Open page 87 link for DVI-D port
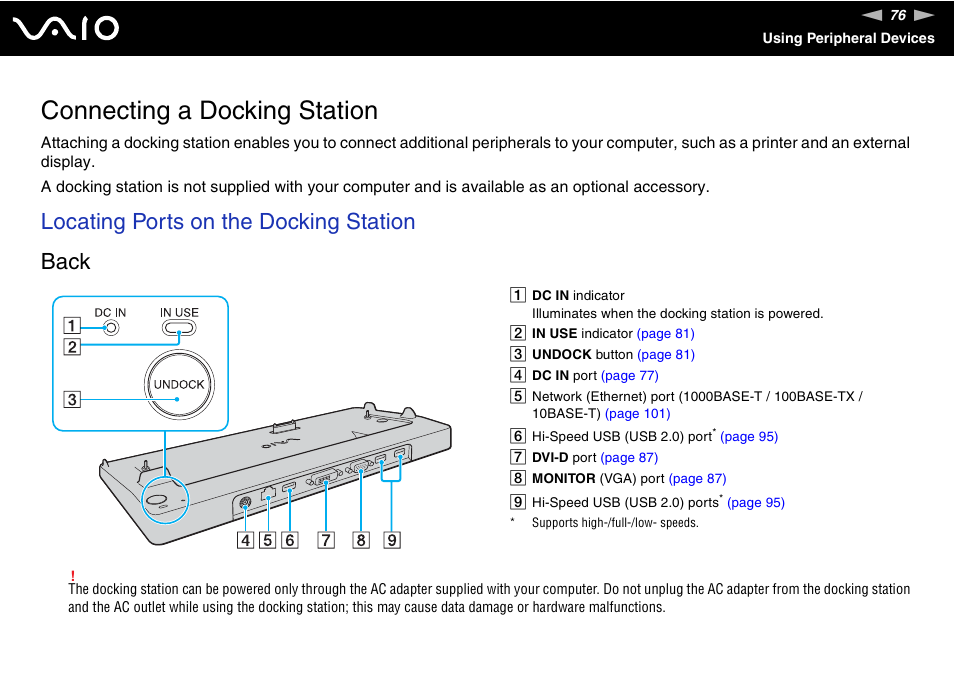Viewport: 954px width, 674px height. coord(629,457)
